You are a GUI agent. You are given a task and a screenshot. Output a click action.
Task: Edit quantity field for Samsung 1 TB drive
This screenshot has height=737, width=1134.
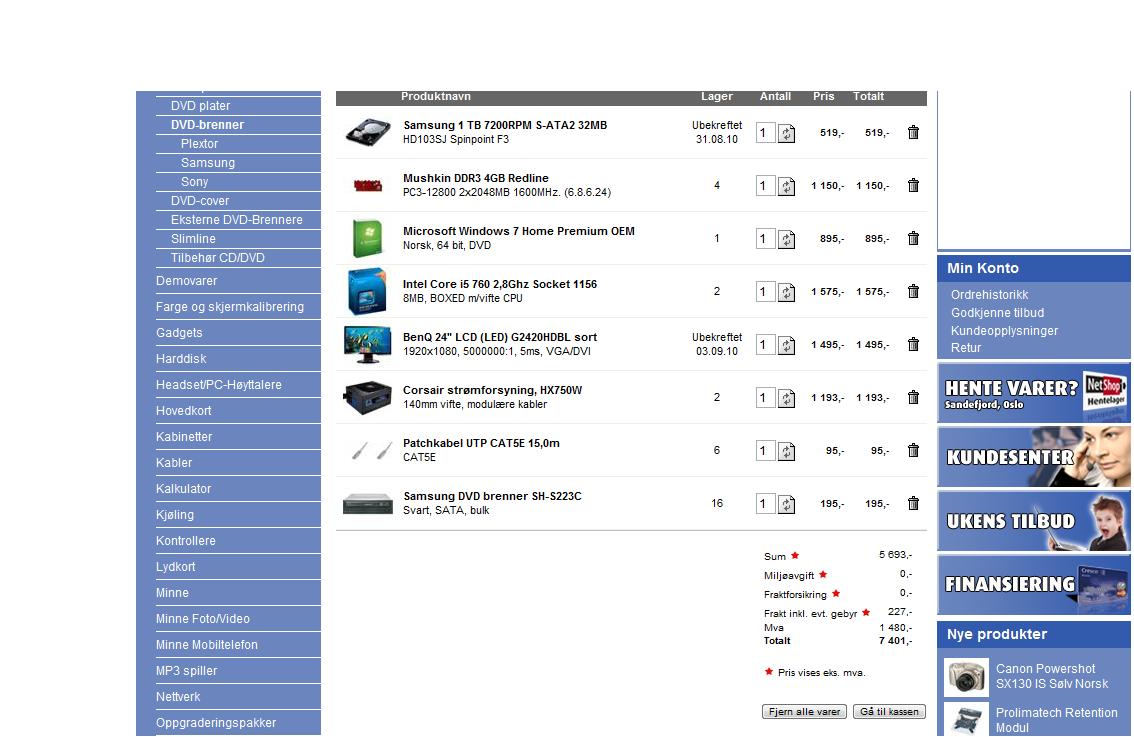(x=765, y=132)
